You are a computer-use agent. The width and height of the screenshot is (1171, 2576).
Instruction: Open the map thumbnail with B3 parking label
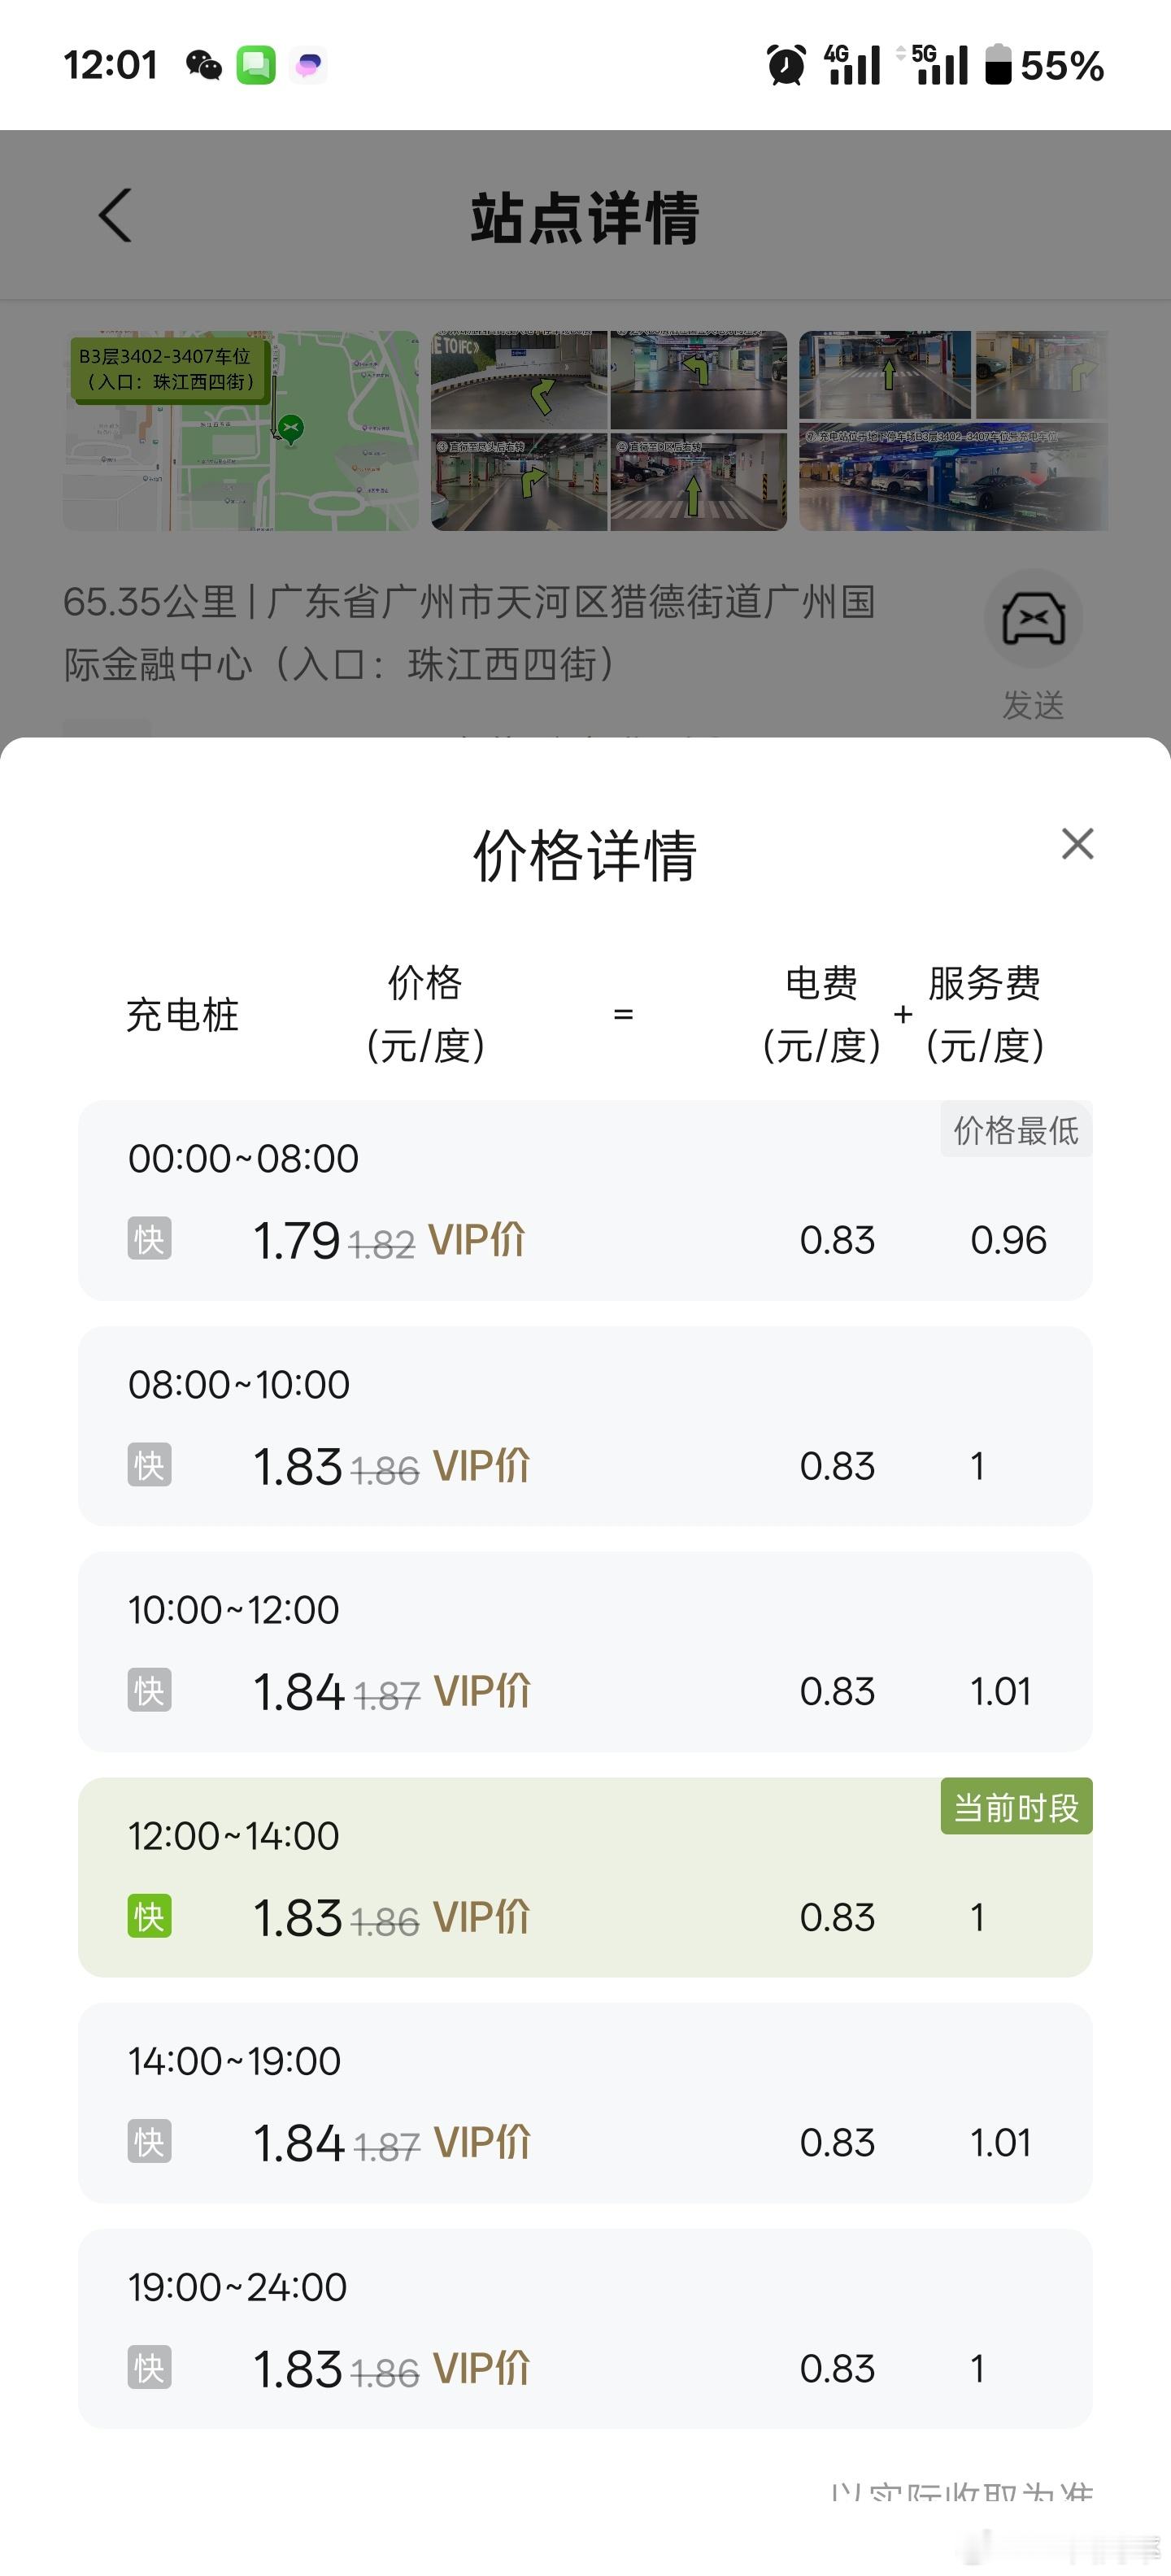241,431
